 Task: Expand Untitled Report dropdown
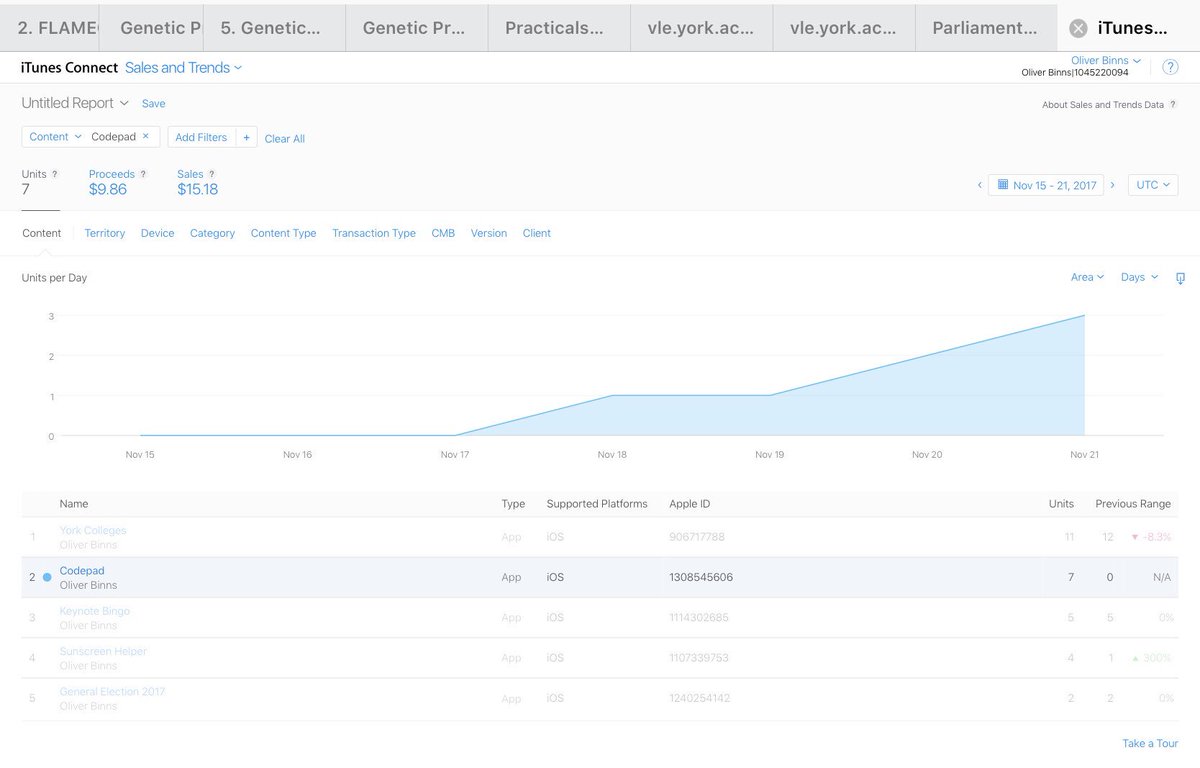(75, 103)
